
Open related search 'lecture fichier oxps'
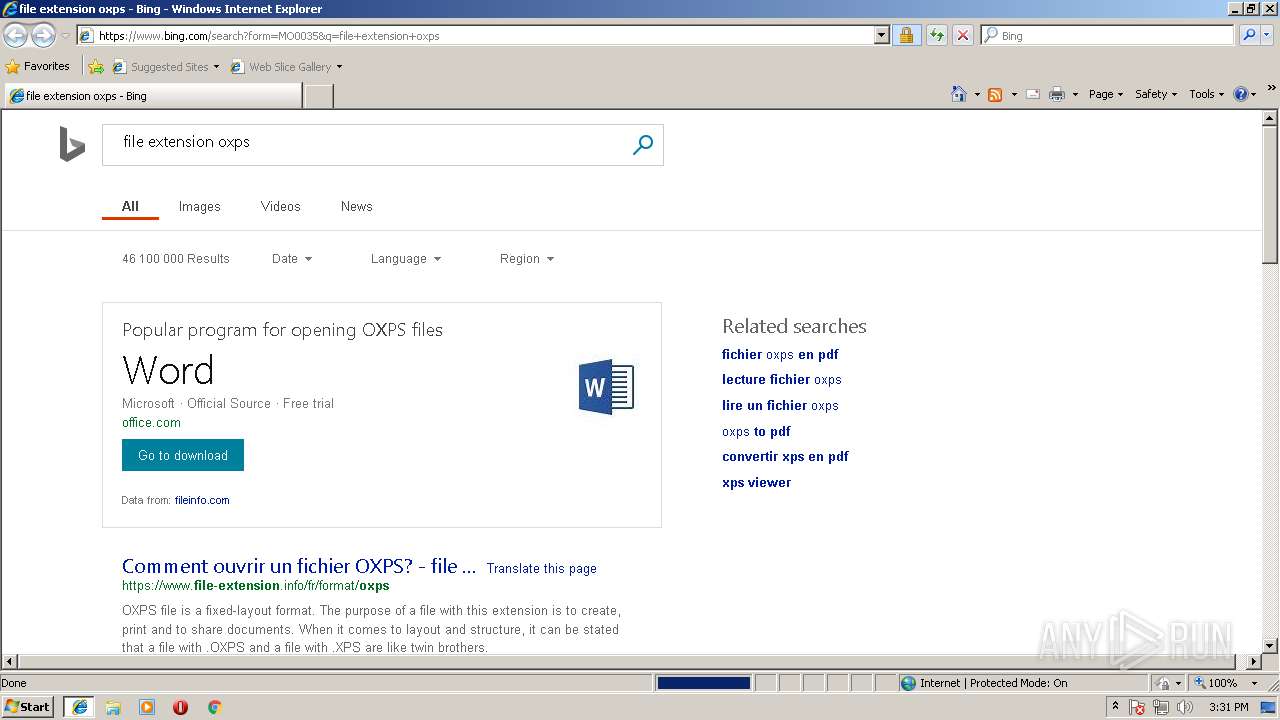coord(782,379)
